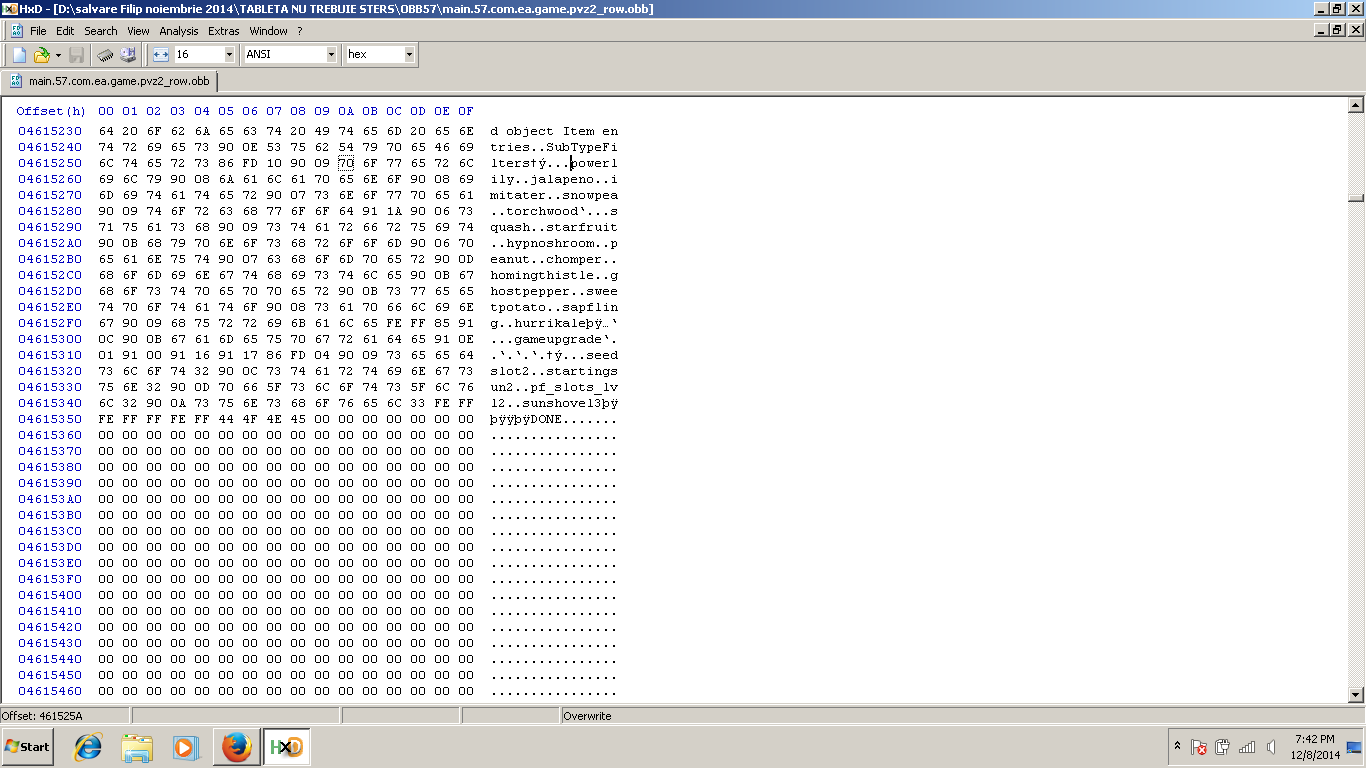The width and height of the screenshot is (1366, 768).
Task: Create a new file with the New icon
Action: coord(19,55)
